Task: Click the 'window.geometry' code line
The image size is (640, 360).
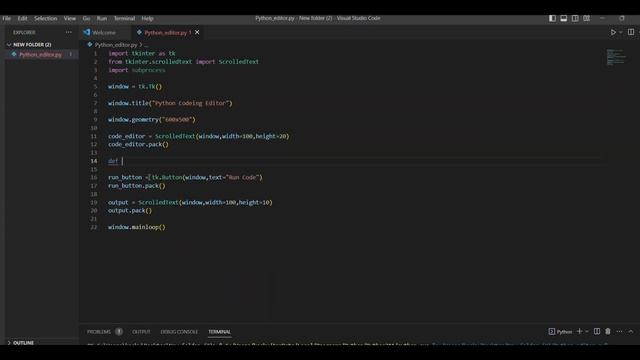Action: click(152, 120)
